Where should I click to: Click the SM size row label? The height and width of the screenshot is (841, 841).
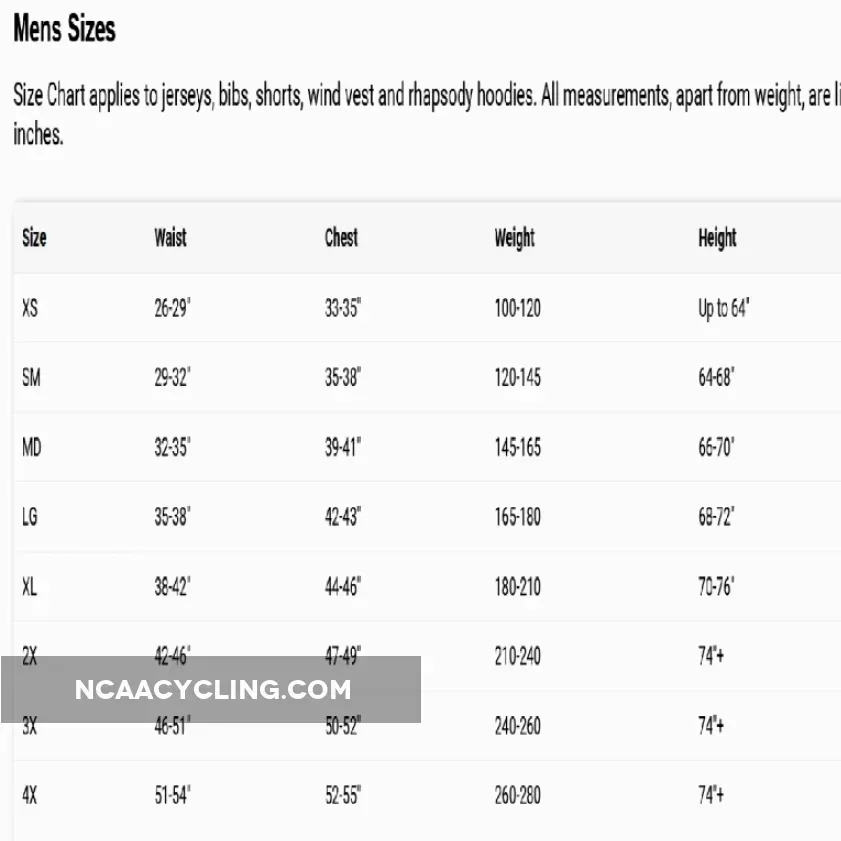pyautogui.click(x=31, y=378)
